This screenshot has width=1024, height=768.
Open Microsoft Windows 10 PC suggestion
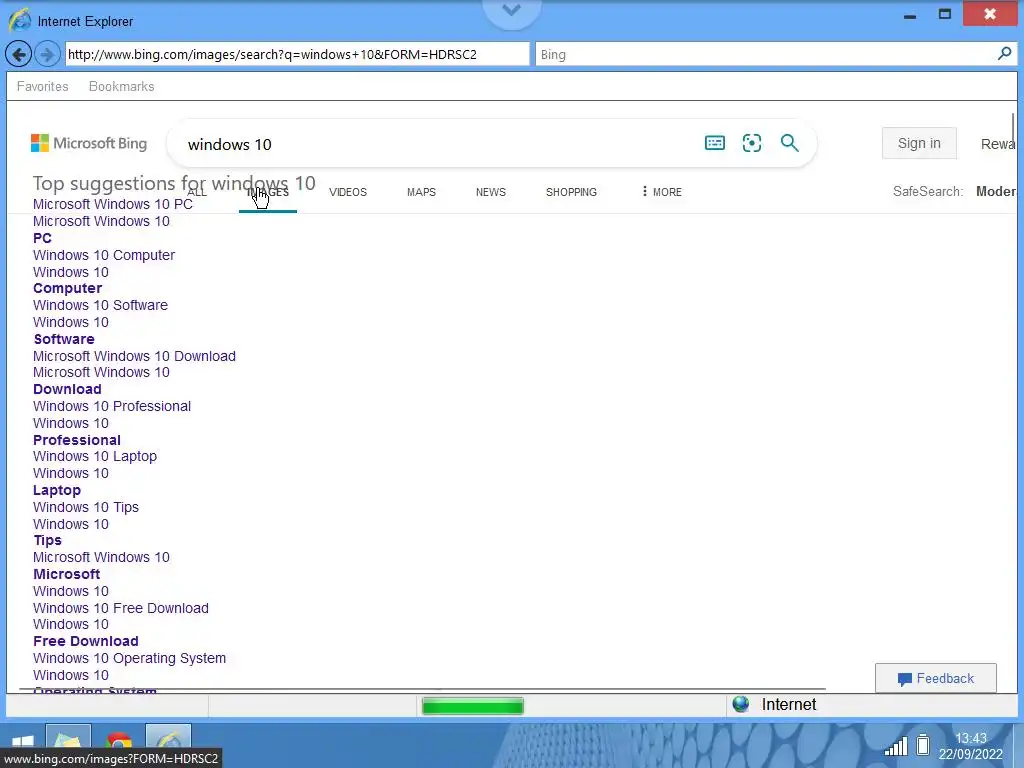pos(113,204)
